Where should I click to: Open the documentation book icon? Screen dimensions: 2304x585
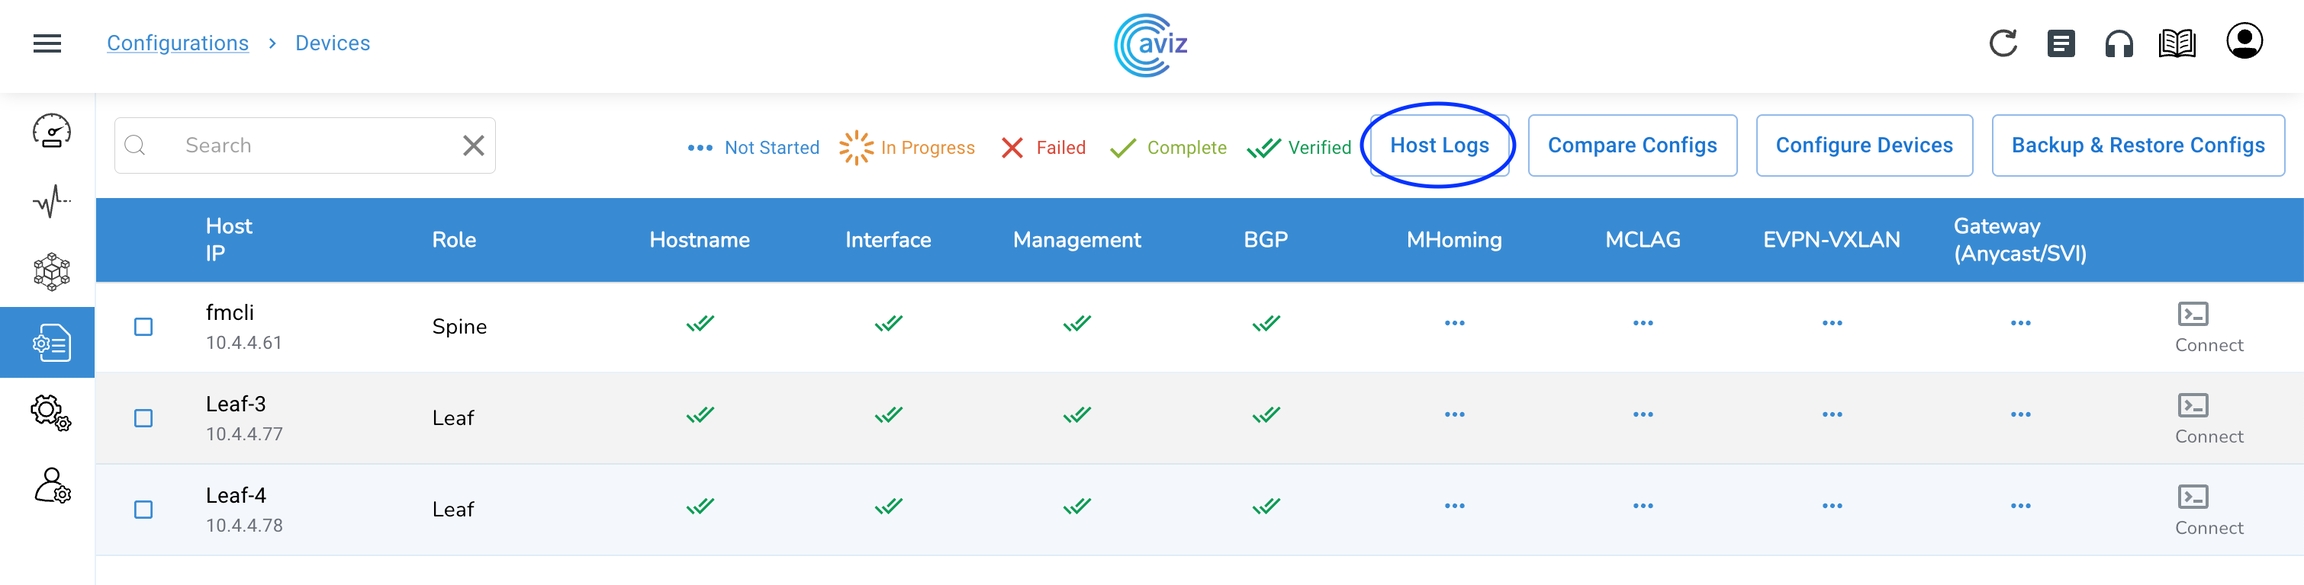click(2177, 43)
